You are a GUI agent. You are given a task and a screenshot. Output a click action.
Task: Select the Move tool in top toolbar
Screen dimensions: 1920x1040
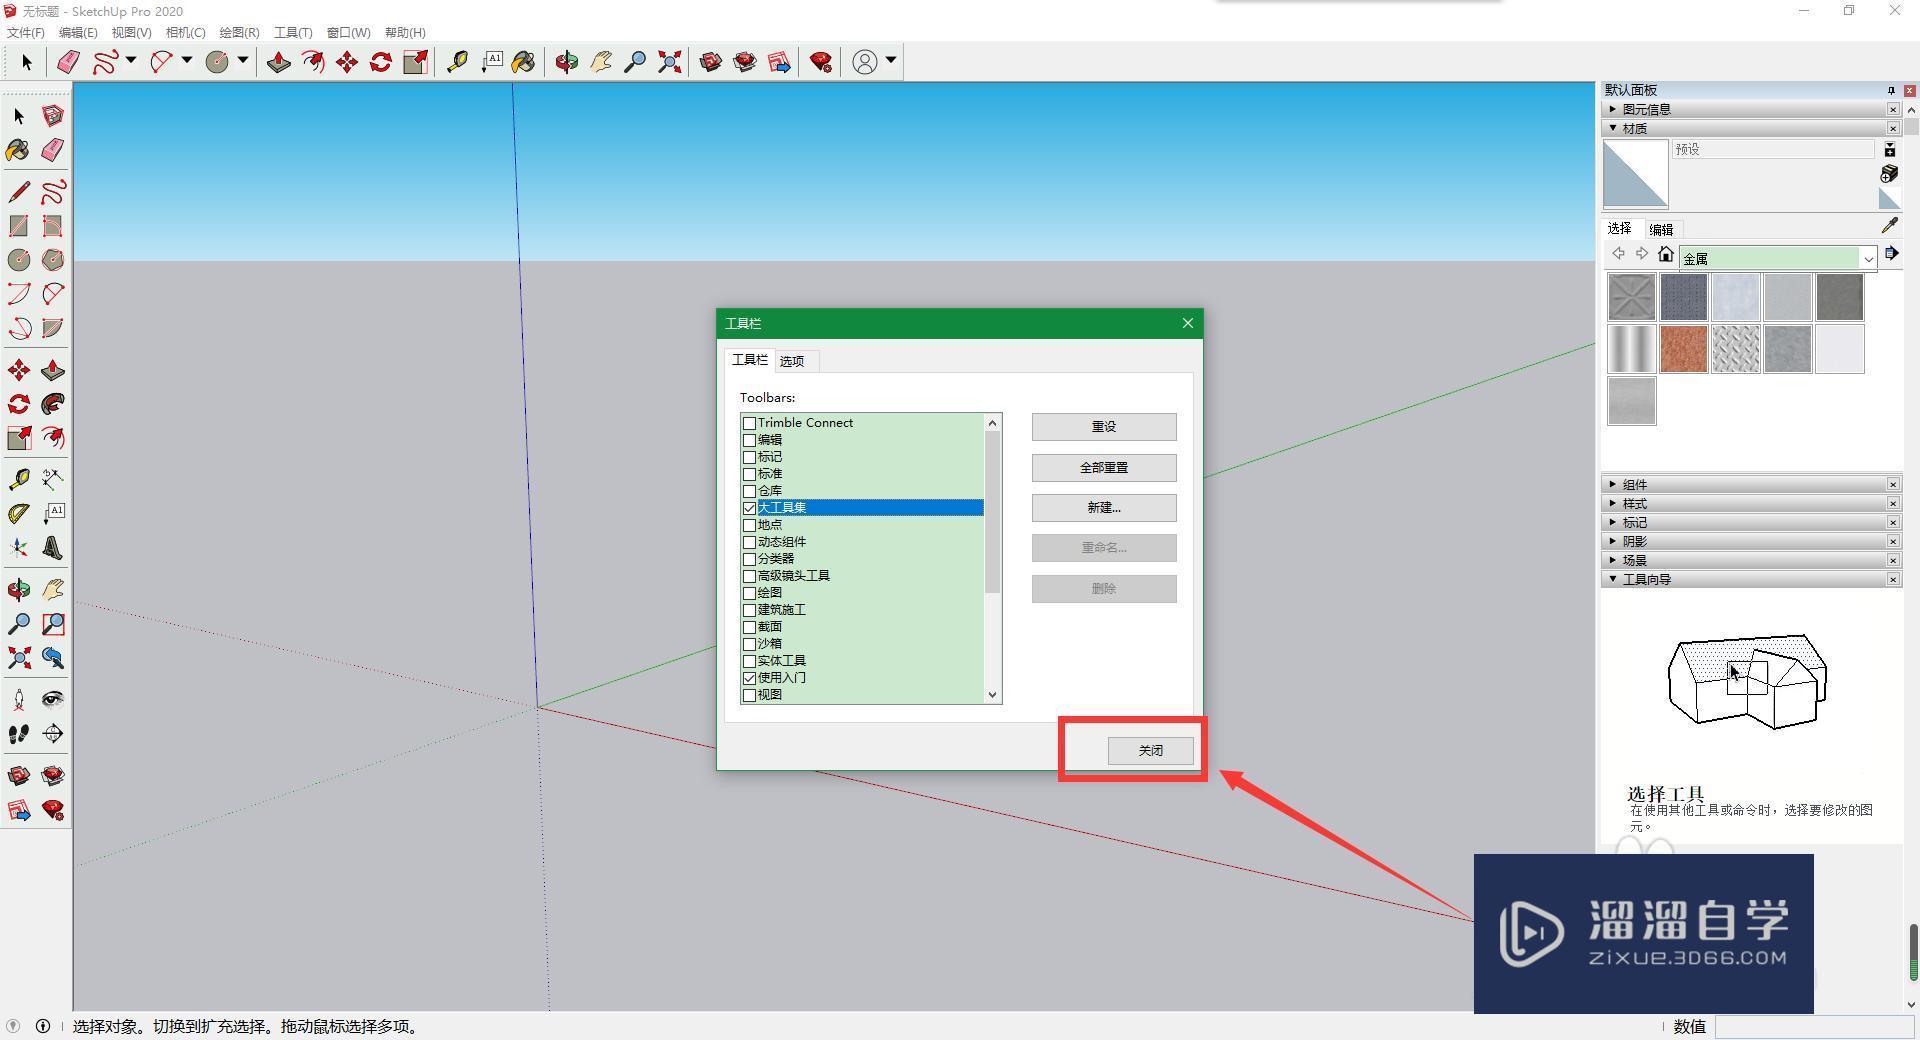[347, 62]
